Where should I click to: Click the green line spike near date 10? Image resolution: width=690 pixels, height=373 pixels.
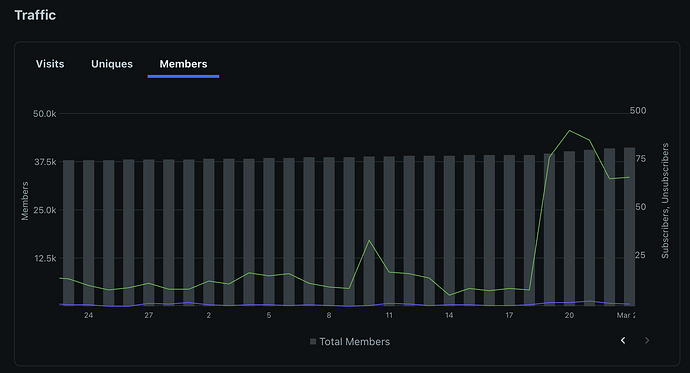click(x=369, y=241)
